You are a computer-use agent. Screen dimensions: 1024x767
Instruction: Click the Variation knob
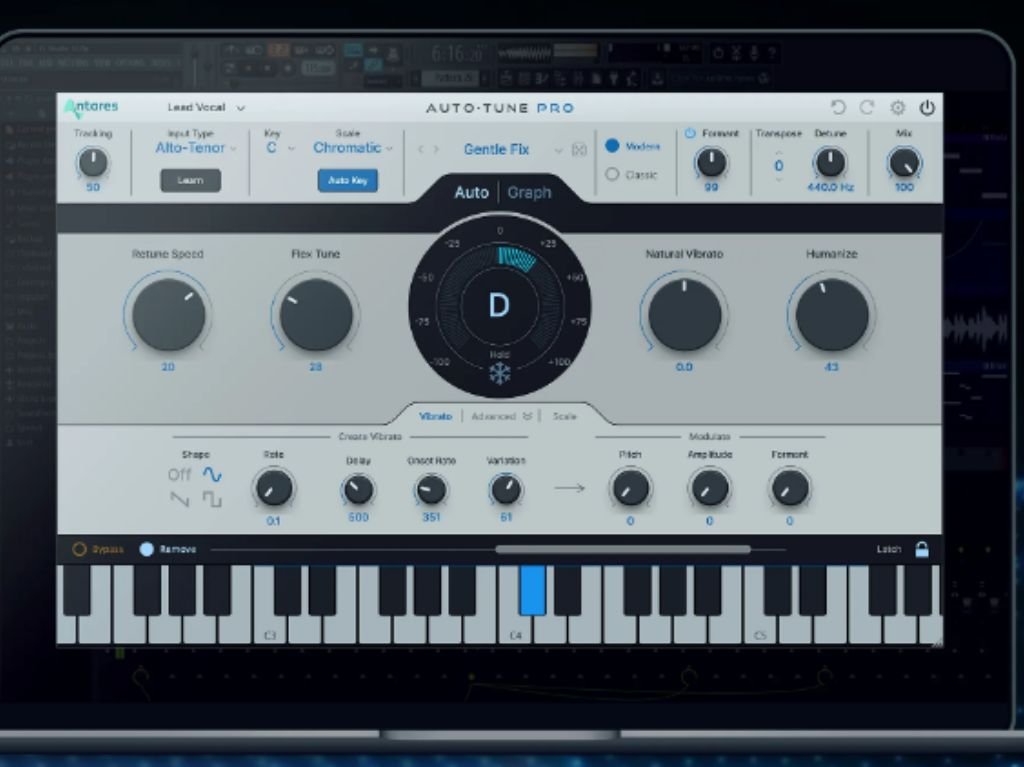coord(505,490)
